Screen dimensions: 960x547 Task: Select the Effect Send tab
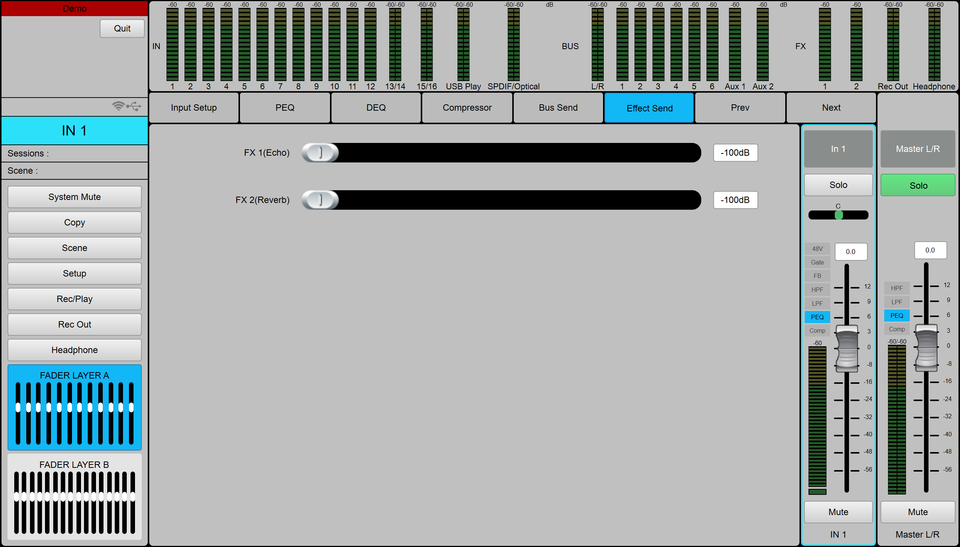tap(650, 108)
